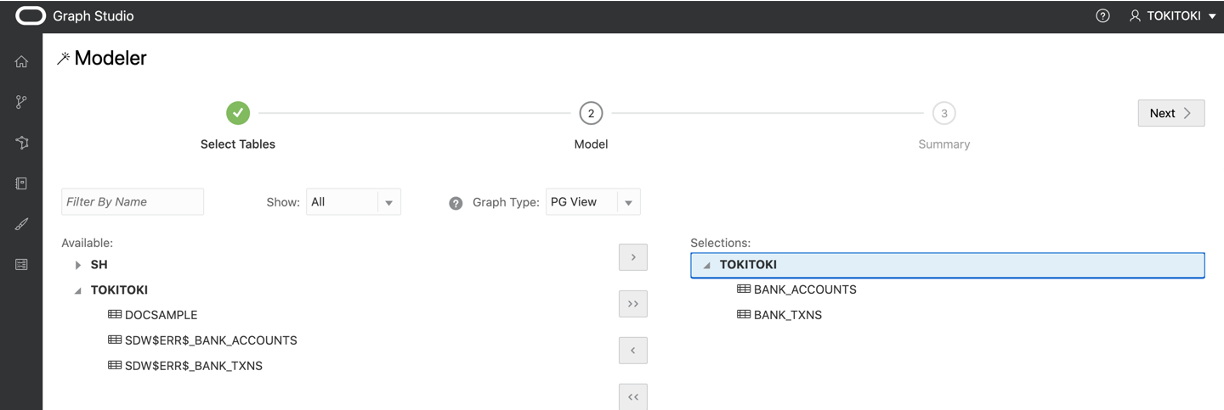Click the Graph Type help icon
The image size is (1224, 410).
pyautogui.click(x=456, y=203)
